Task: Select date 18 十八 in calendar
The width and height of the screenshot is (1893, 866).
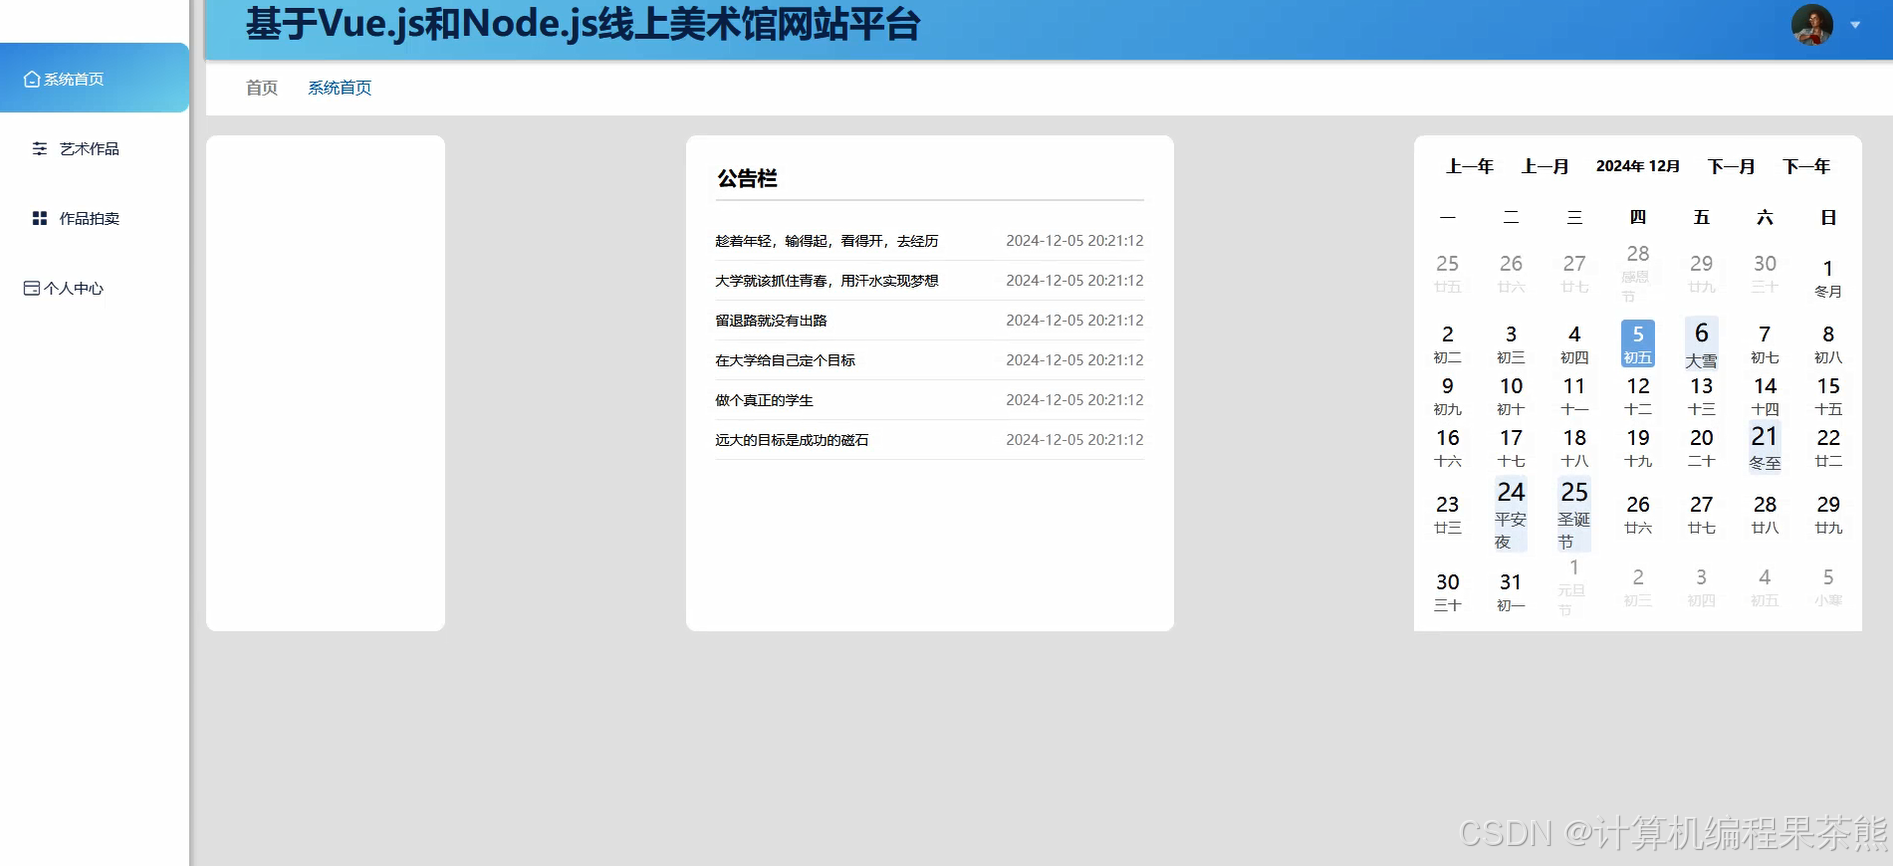Action: pyautogui.click(x=1574, y=448)
